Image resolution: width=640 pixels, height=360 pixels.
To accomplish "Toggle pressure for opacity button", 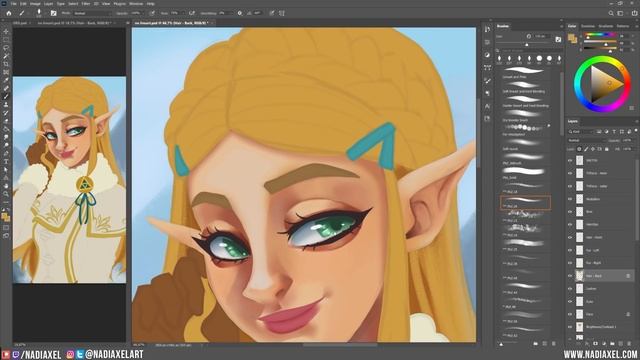I will click(152, 13).
